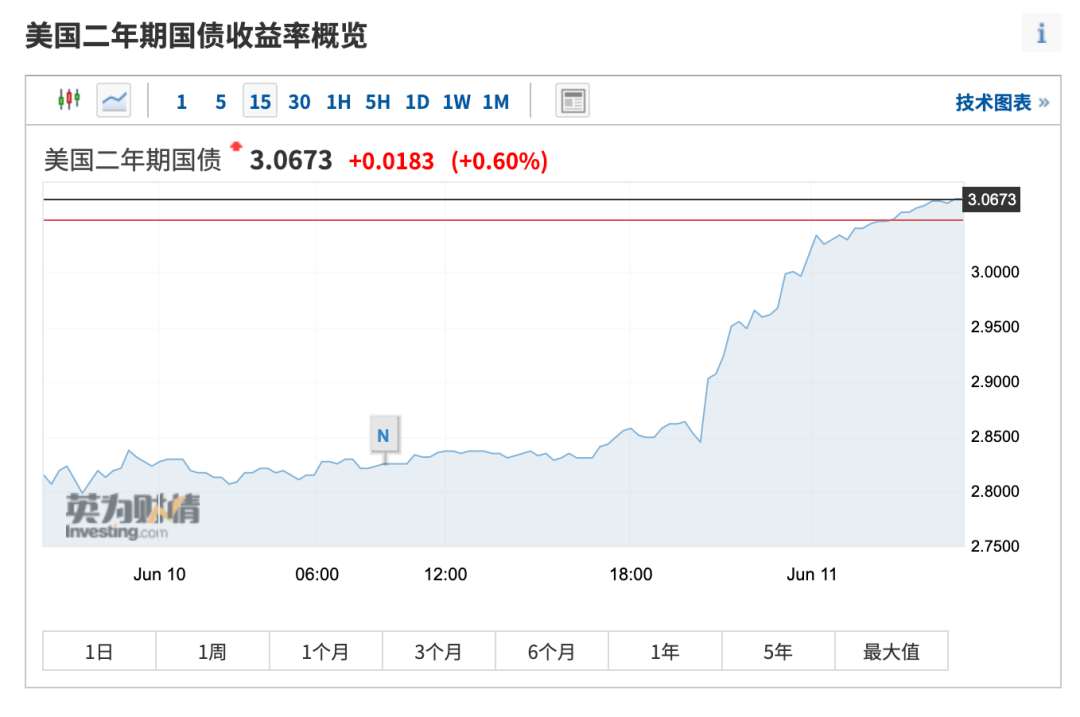This screenshot has height=717, width=1080.
Task: Click the info icon at top right
Action: pos(1041,33)
